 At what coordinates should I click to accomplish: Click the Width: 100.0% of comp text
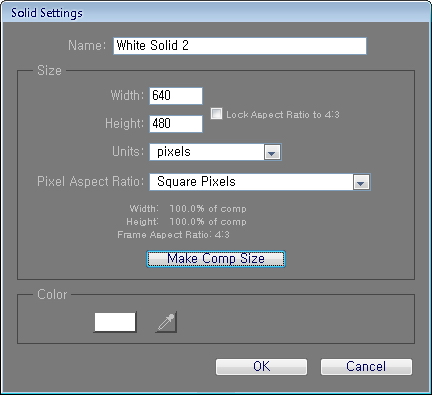point(188,209)
